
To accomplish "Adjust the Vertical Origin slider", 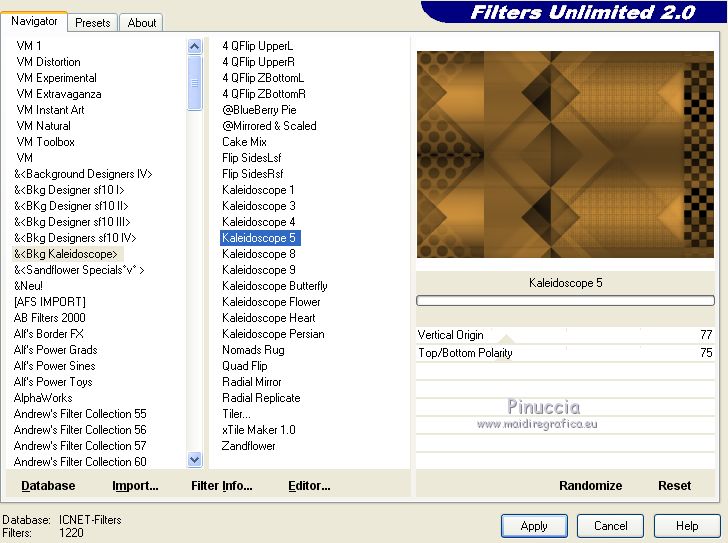I will click(565, 335).
